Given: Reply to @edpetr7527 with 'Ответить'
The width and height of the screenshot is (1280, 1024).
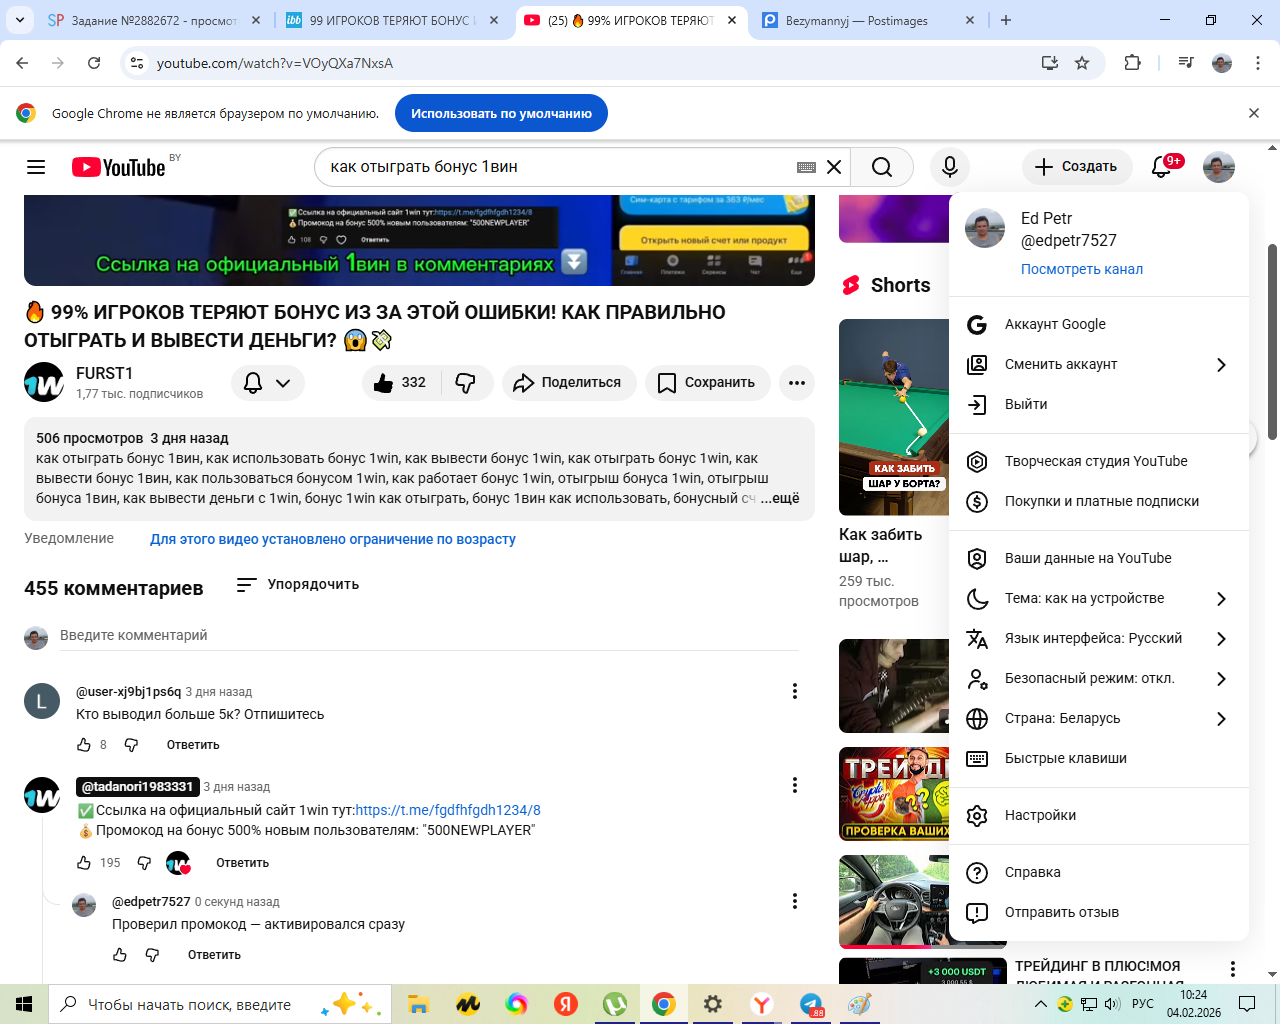Looking at the screenshot, I should tap(214, 955).
